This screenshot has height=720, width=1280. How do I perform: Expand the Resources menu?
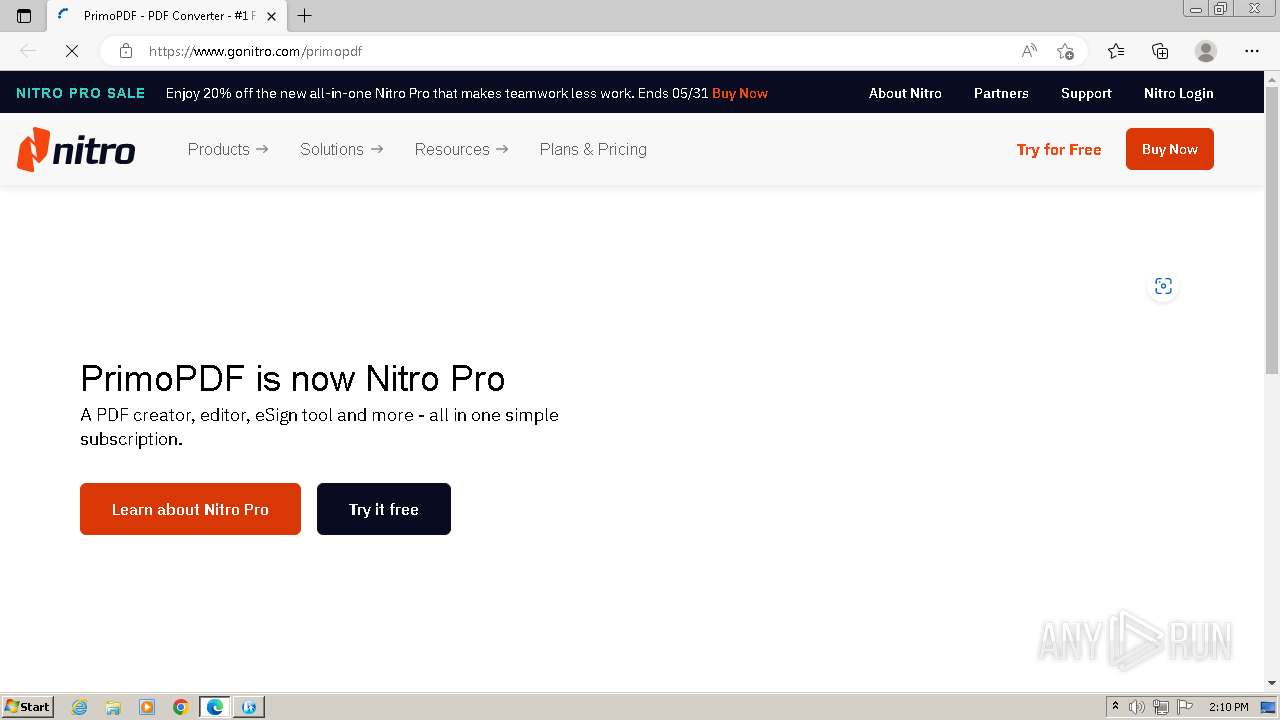coord(461,149)
